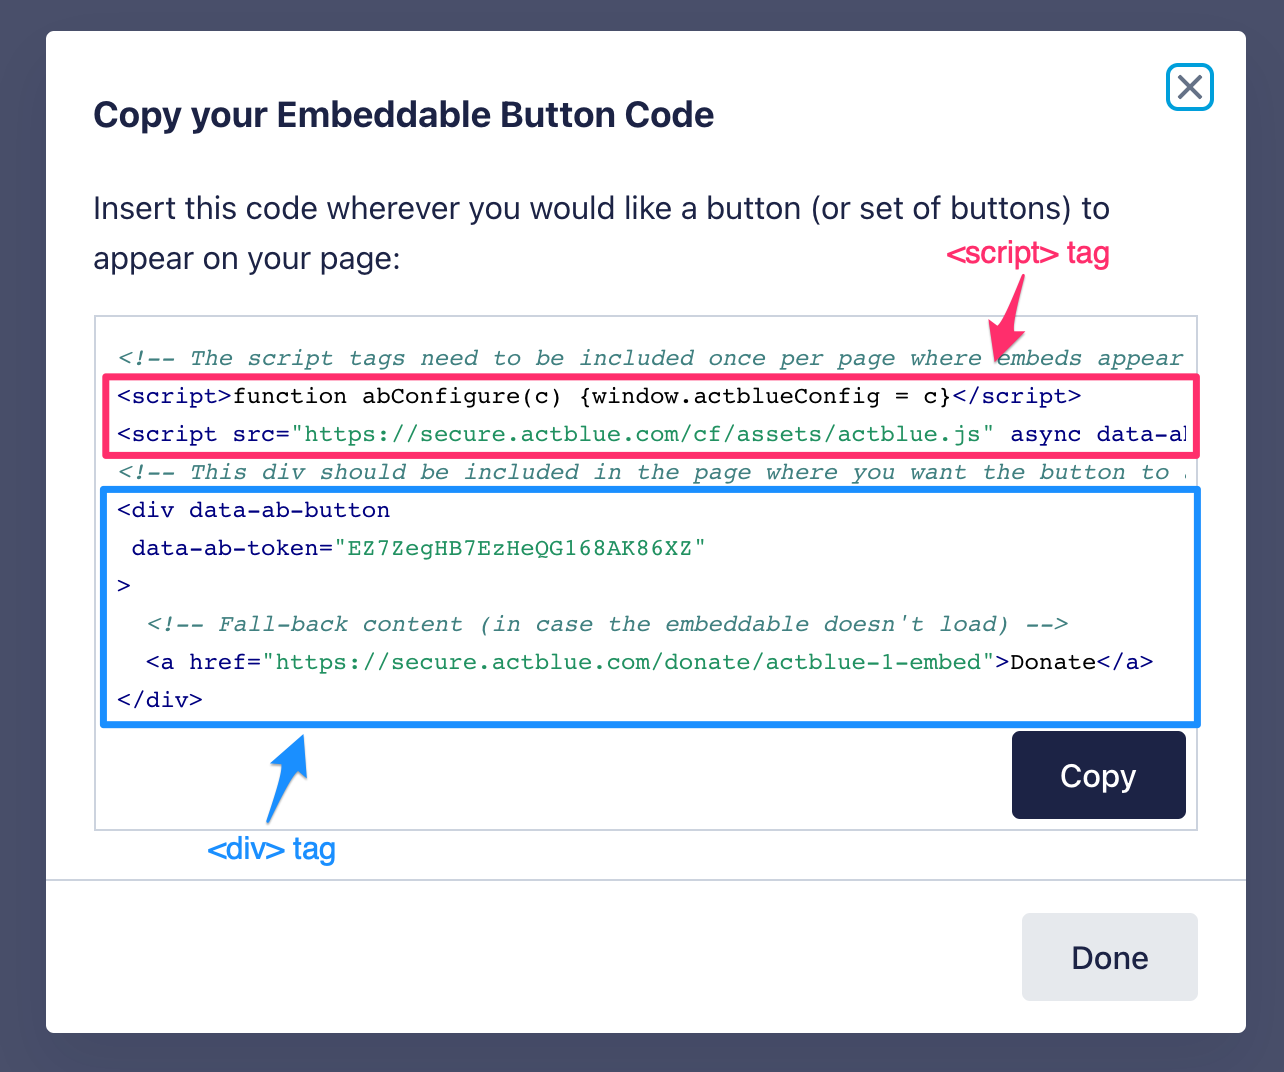Click the abConfigure function script line
Viewport: 1284px width, 1072px height.
coord(598,396)
